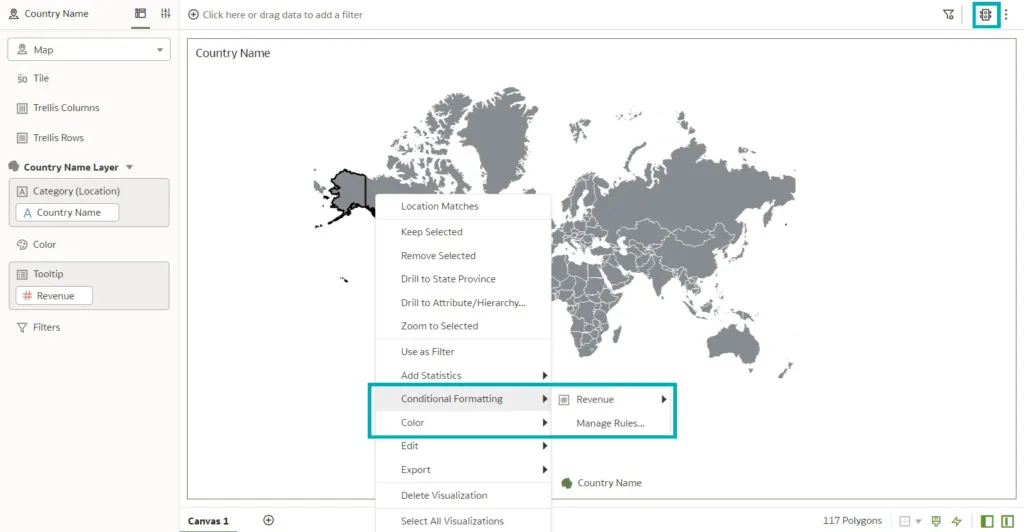Choose Keep Selected in context menu
1024x532 pixels.
click(x=431, y=232)
